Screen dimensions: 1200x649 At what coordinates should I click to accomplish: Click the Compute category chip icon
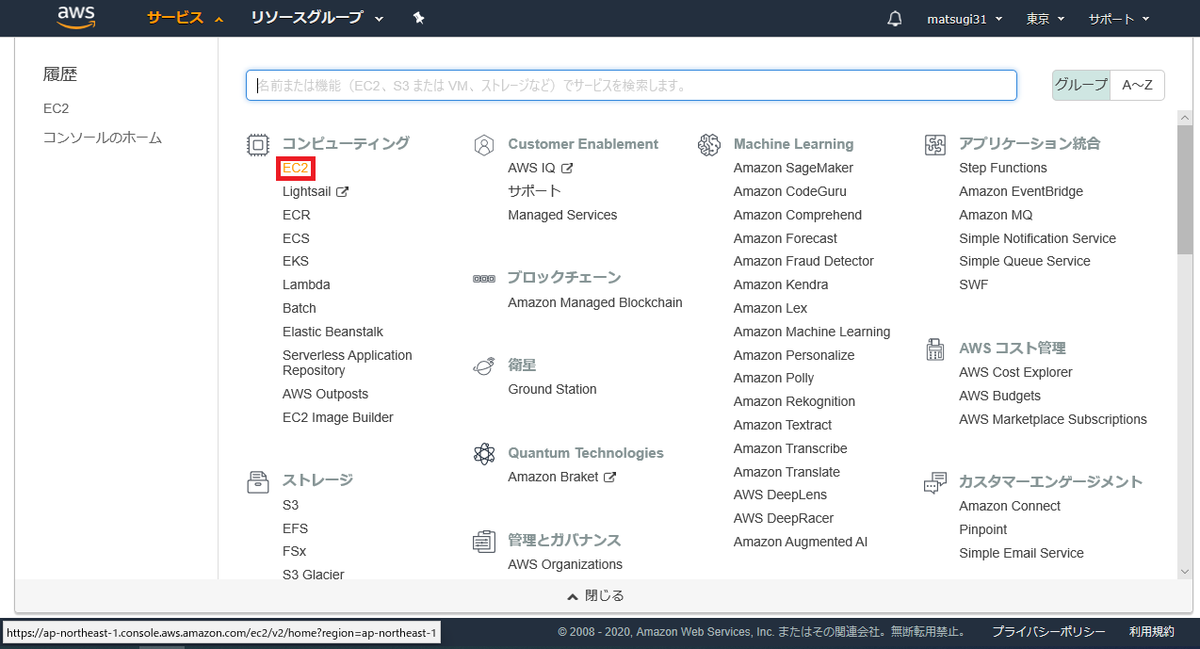258,145
